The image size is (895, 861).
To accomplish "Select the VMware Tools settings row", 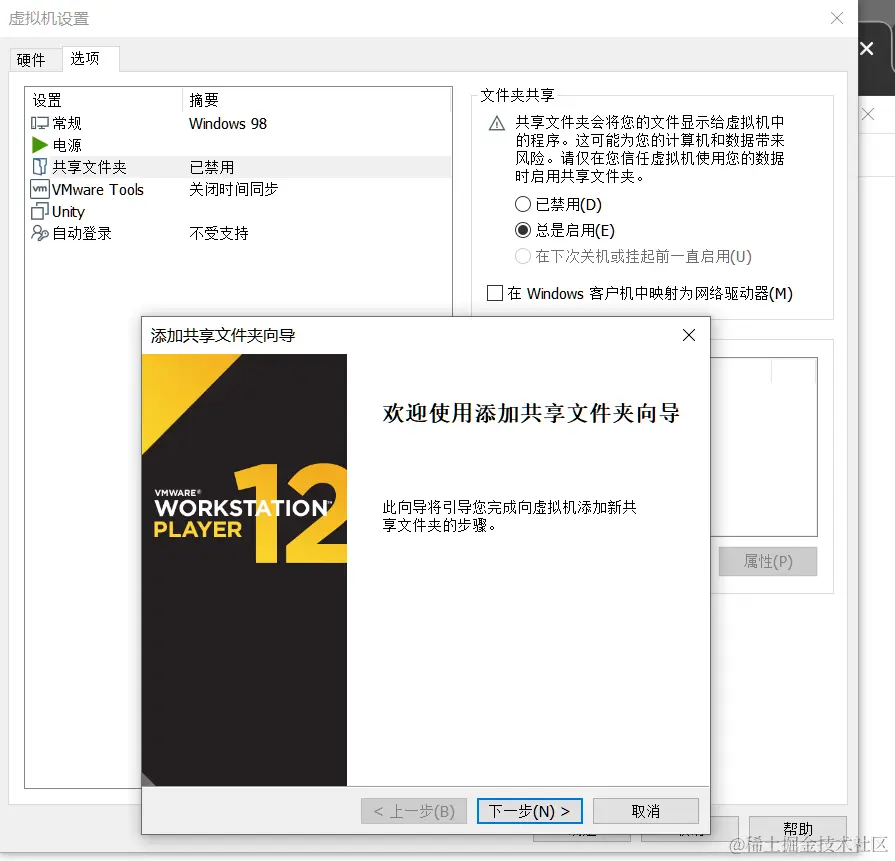I will coord(240,189).
